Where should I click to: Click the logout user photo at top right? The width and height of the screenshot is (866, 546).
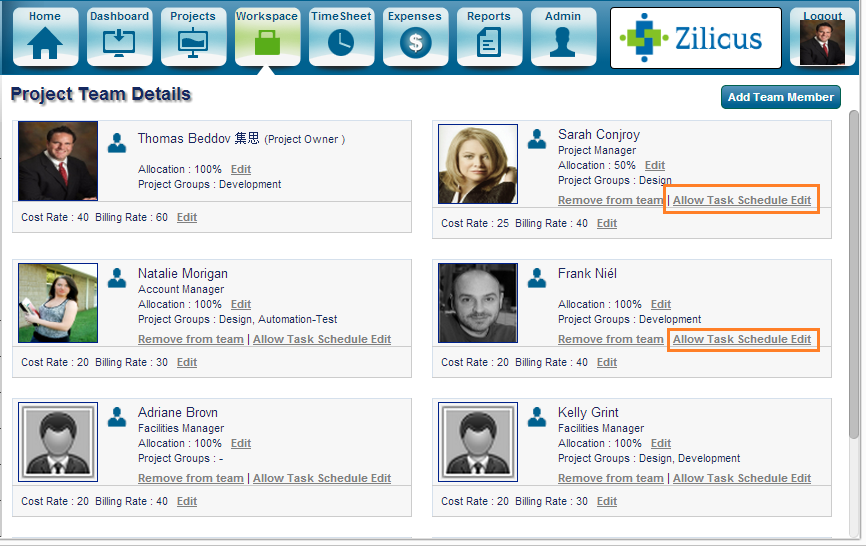click(x=822, y=43)
